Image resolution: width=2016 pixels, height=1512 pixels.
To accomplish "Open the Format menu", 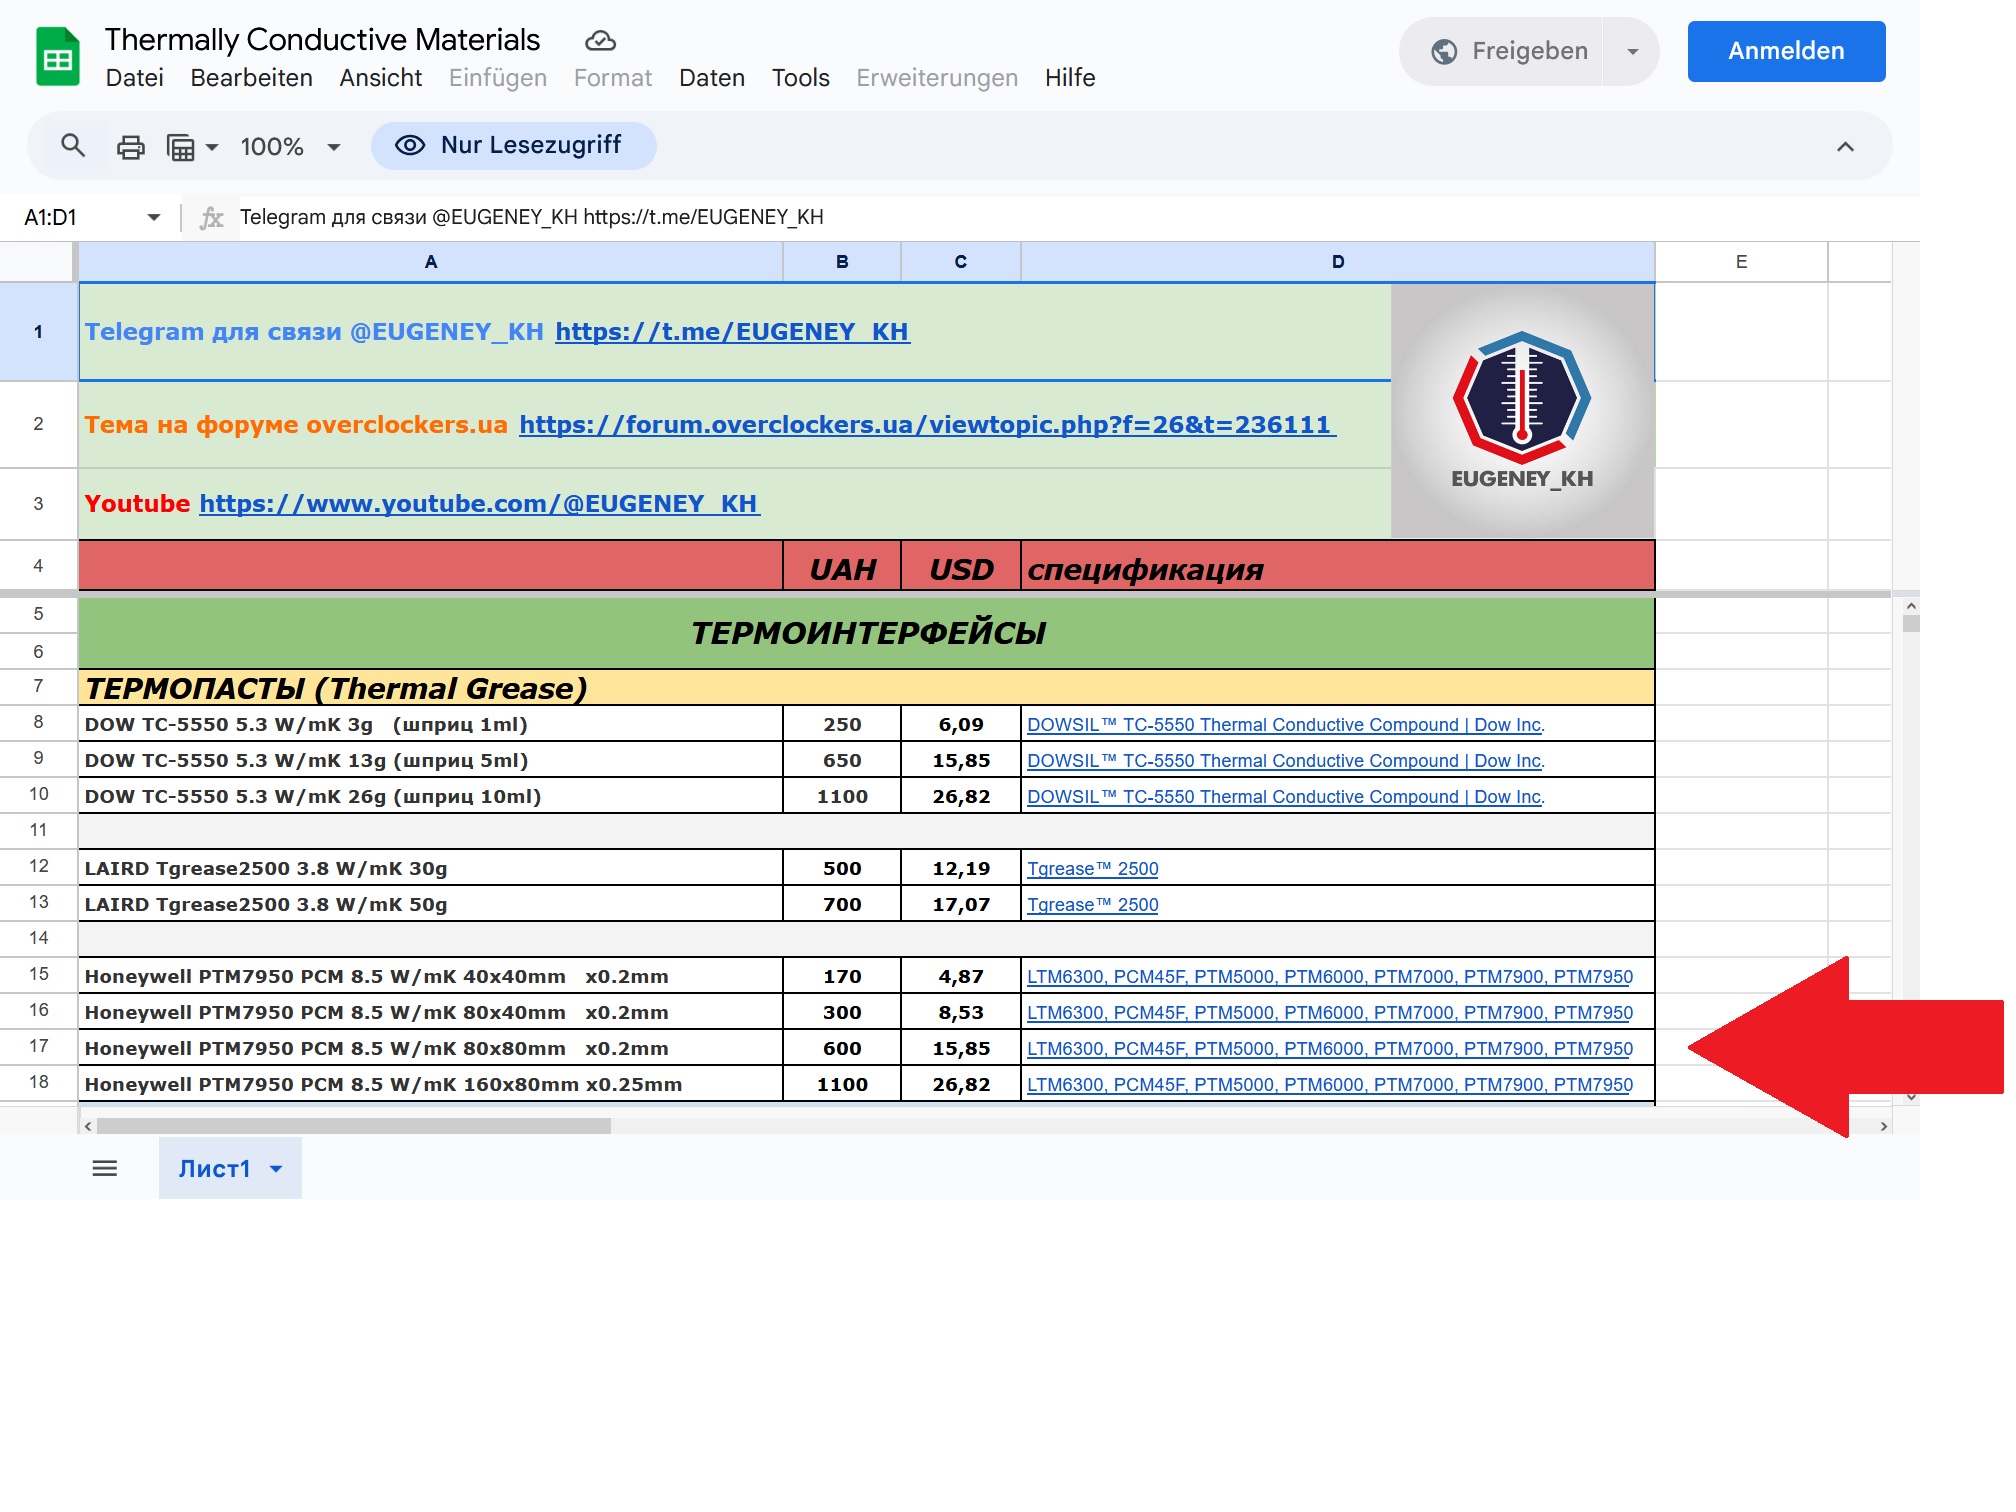I will pos(613,78).
